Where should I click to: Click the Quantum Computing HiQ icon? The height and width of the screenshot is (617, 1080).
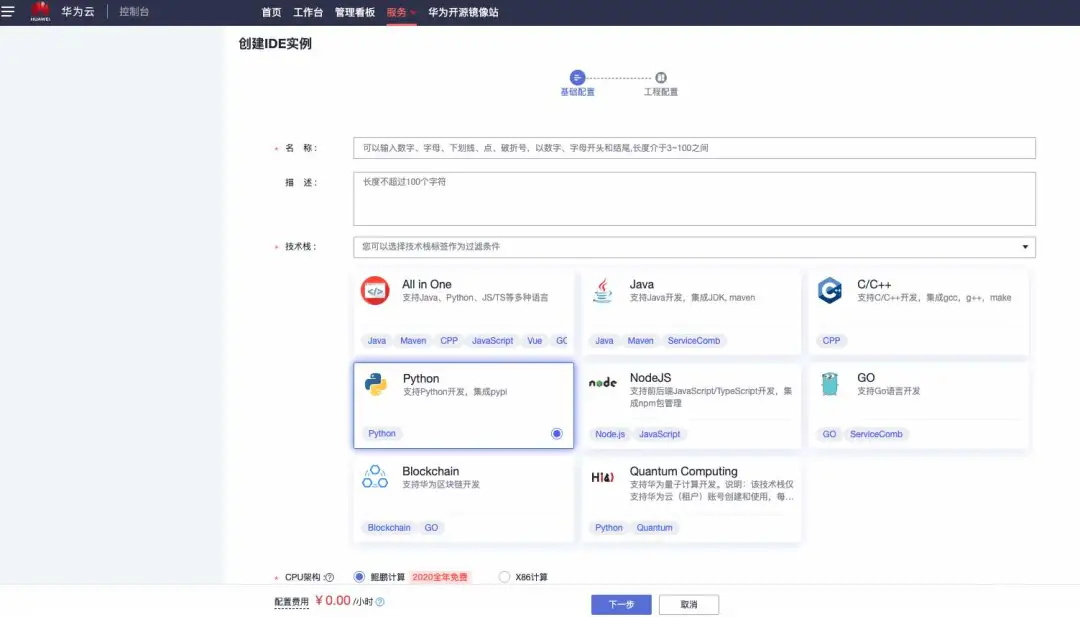click(602, 477)
